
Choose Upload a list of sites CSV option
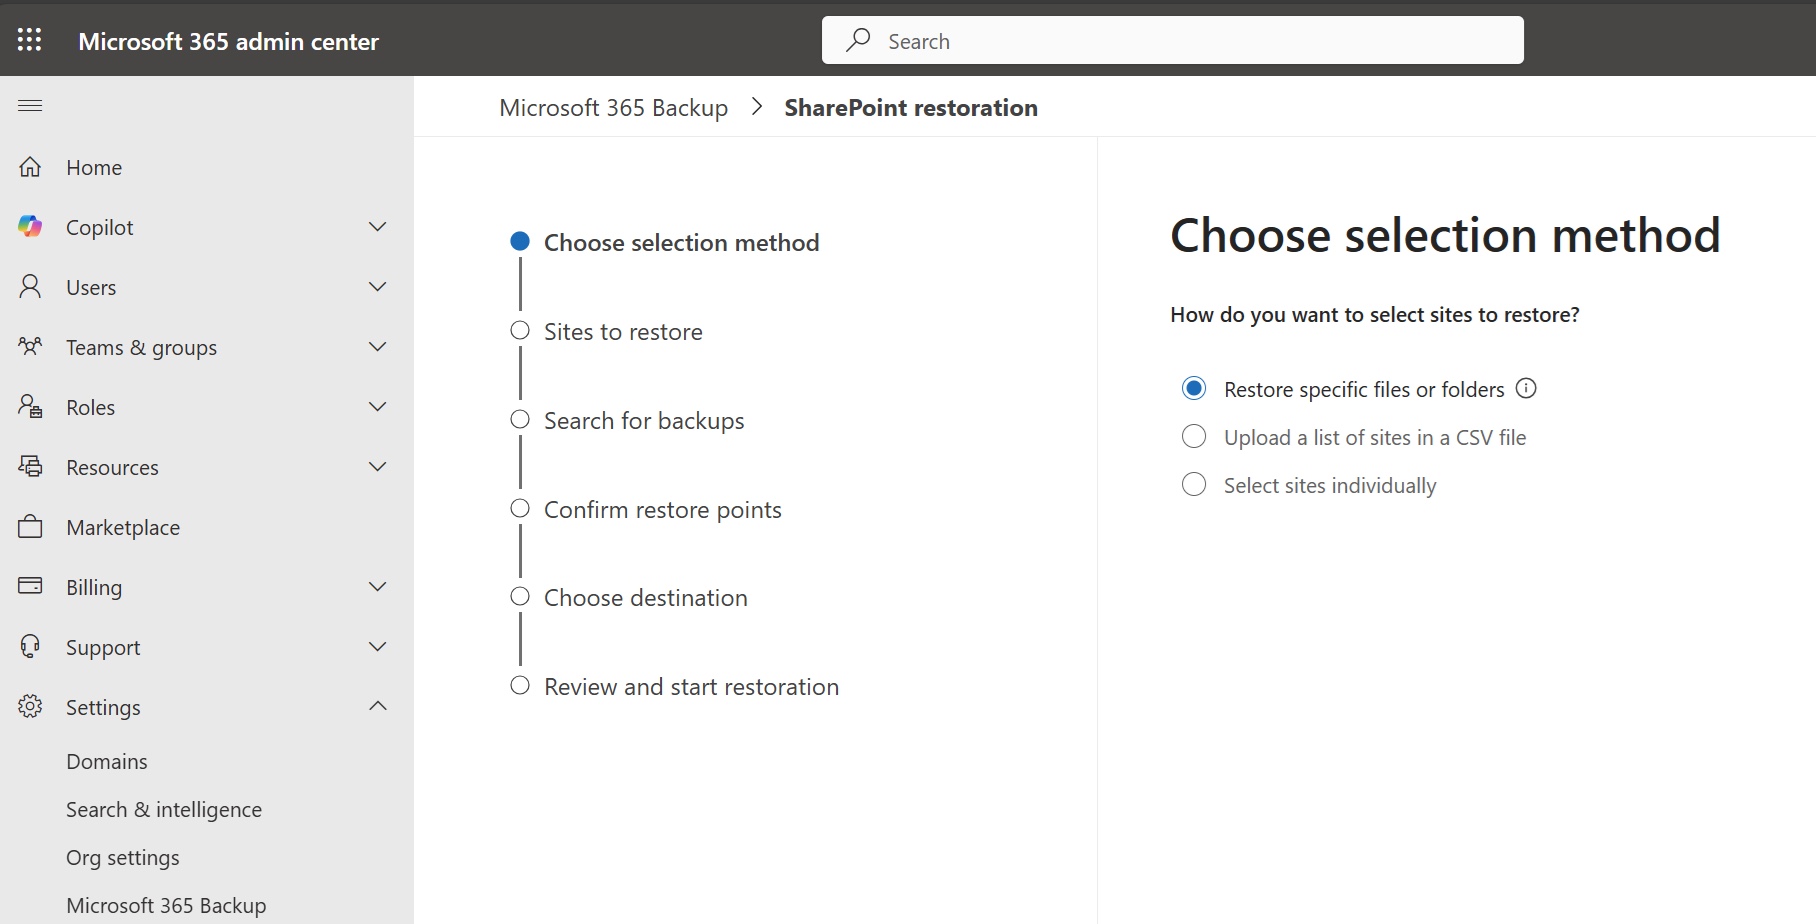[x=1194, y=437]
